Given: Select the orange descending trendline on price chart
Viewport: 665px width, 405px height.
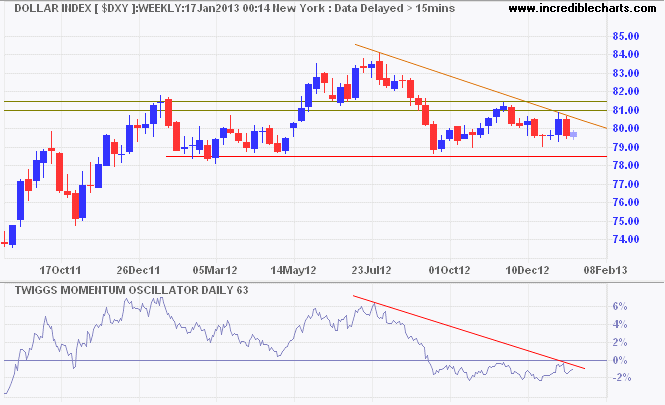Looking at the screenshot, I should (x=481, y=86).
